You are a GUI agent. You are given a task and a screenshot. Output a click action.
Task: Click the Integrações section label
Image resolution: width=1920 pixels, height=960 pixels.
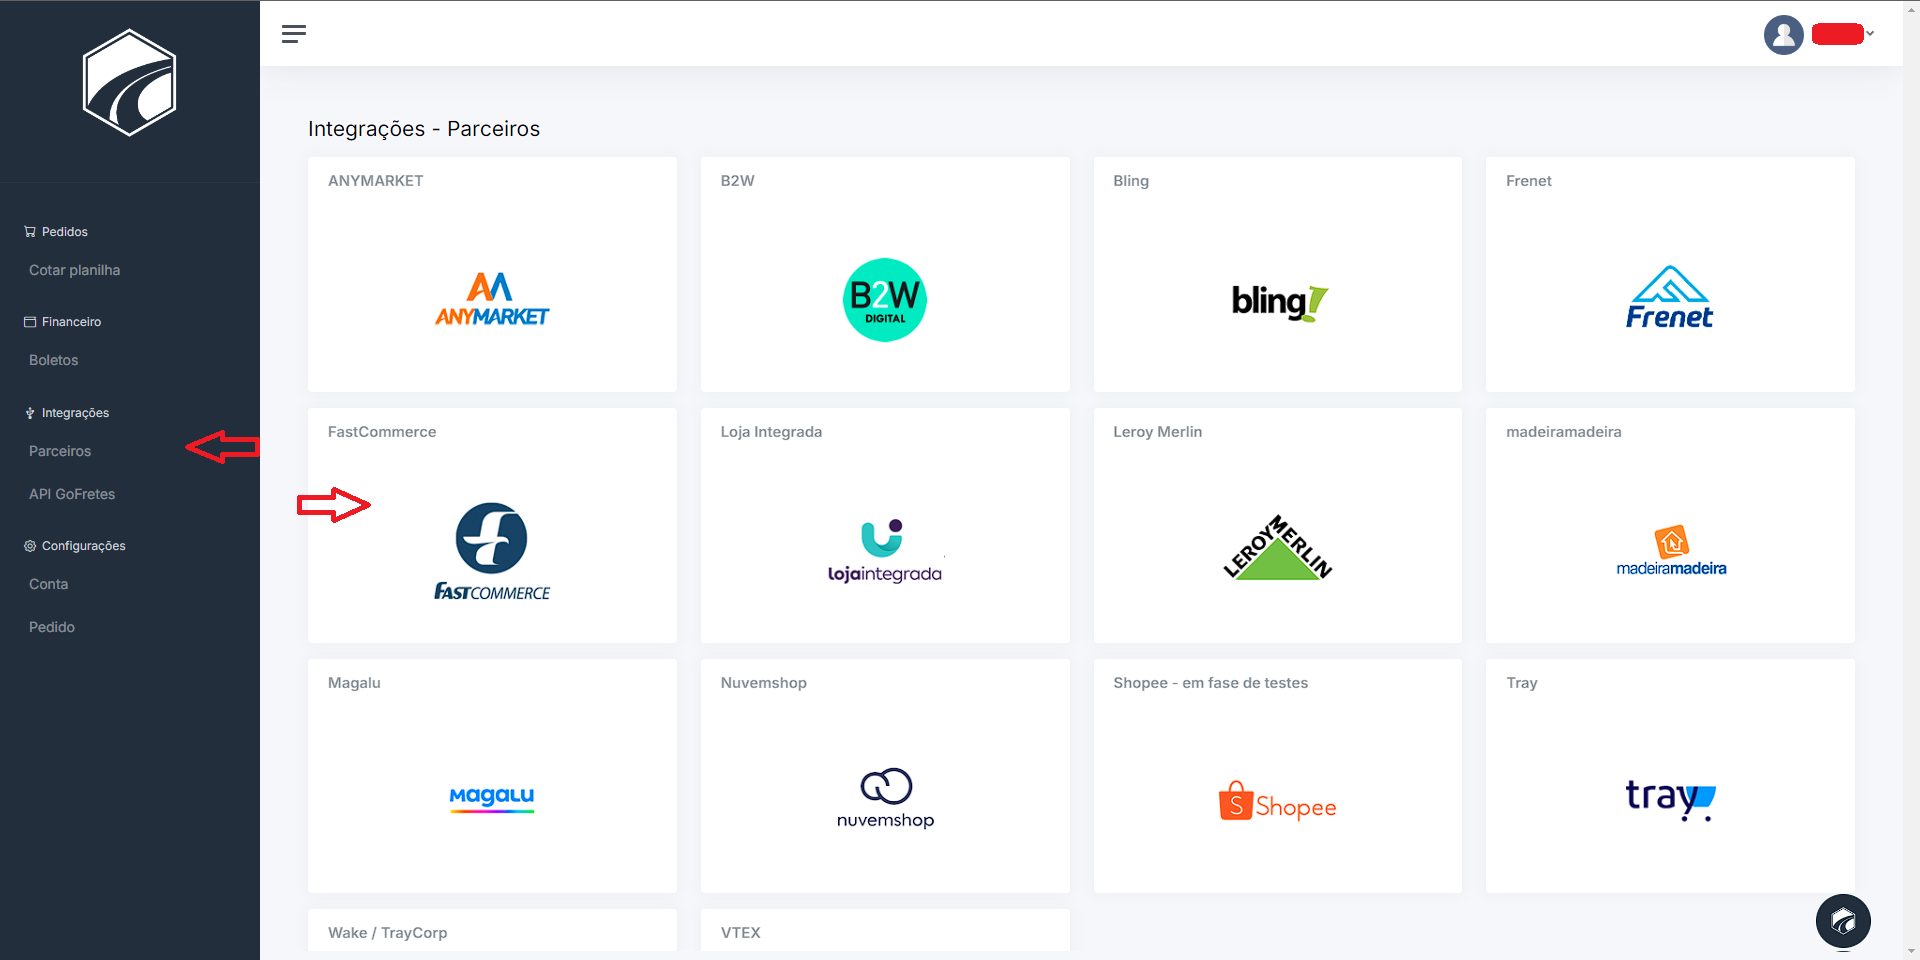(x=76, y=413)
